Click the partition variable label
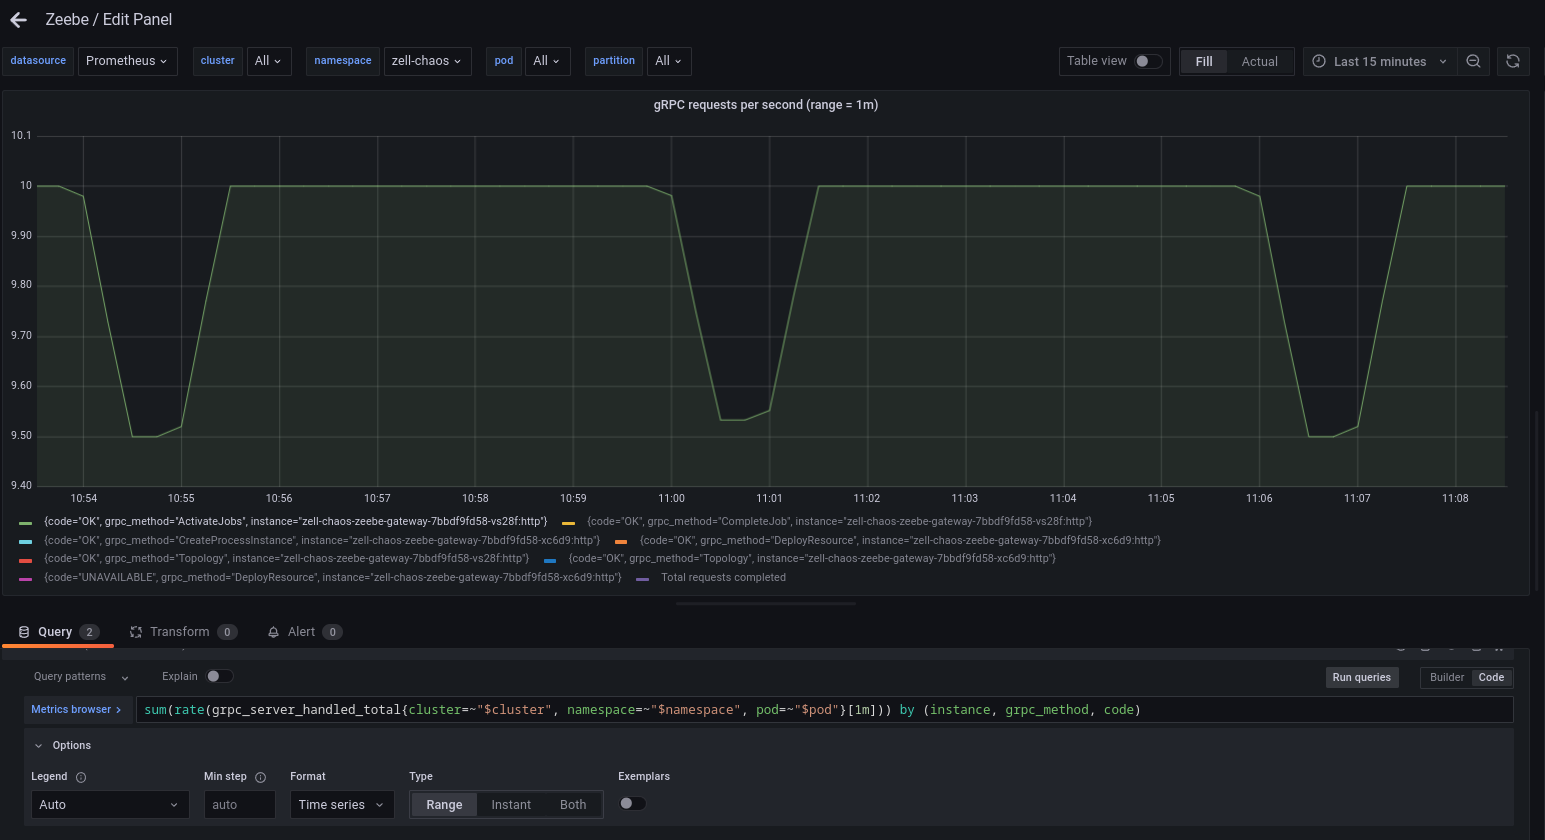 click(x=614, y=61)
